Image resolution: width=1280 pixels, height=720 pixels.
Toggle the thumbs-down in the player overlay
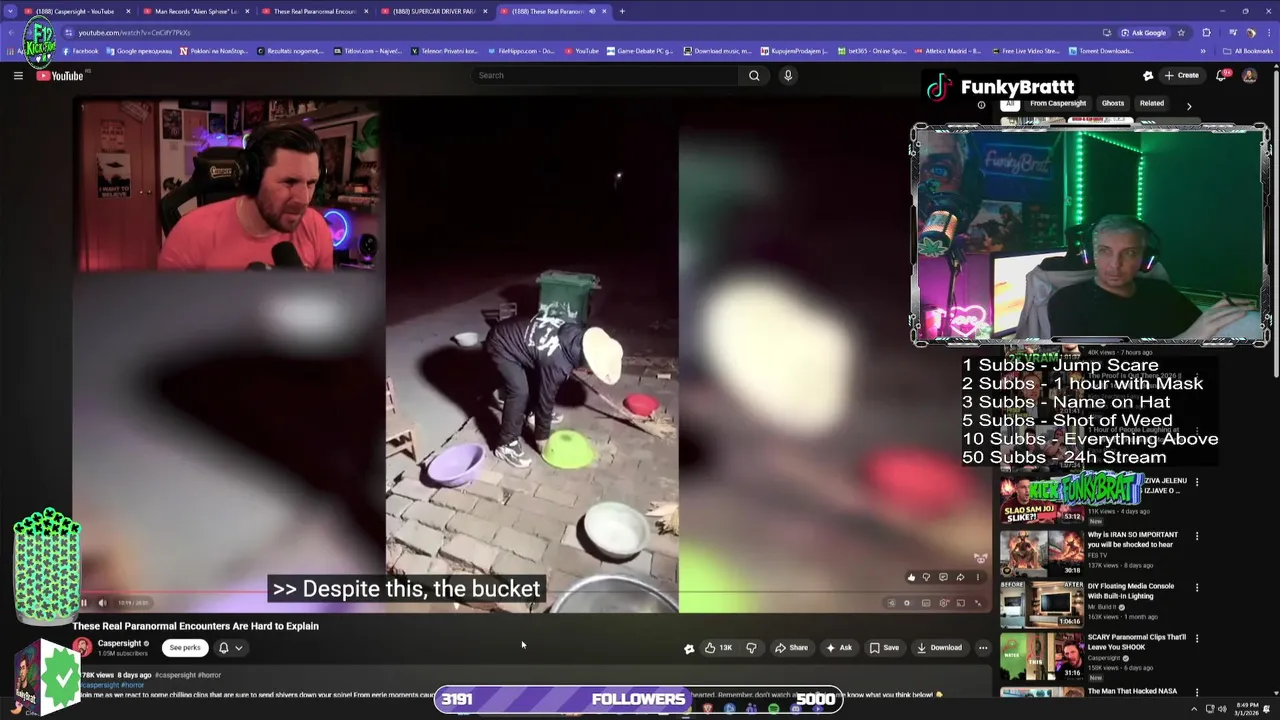click(x=926, y=577)
